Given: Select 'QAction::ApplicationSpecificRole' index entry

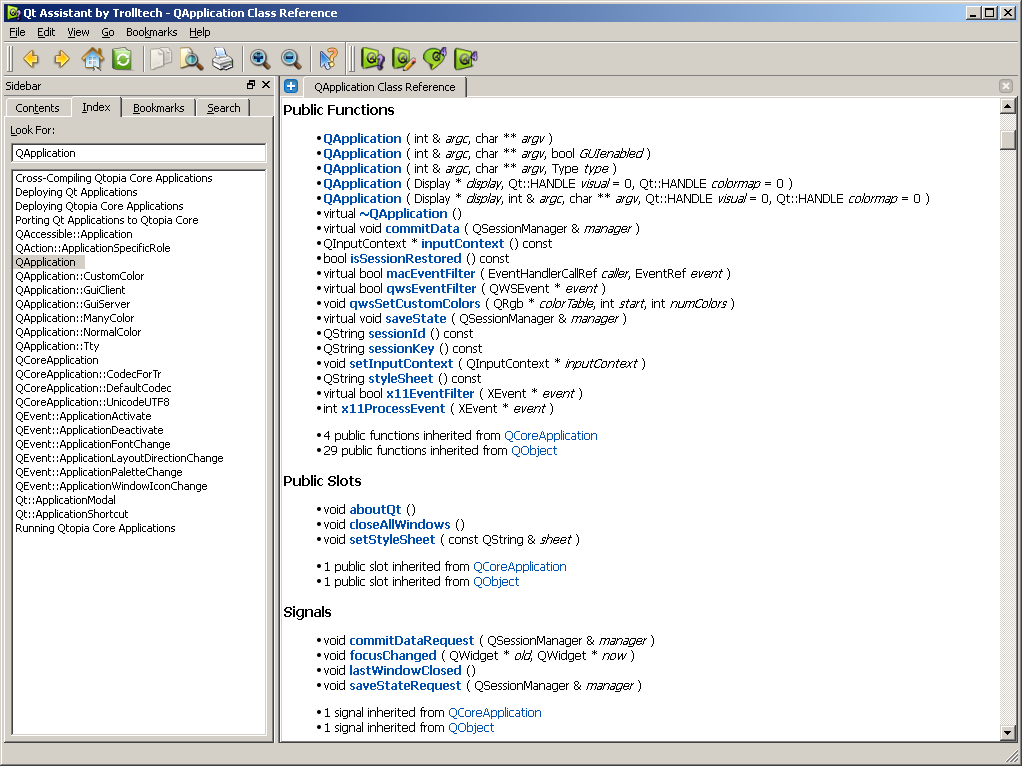Looking at the screenshot, I should point(93,248).
